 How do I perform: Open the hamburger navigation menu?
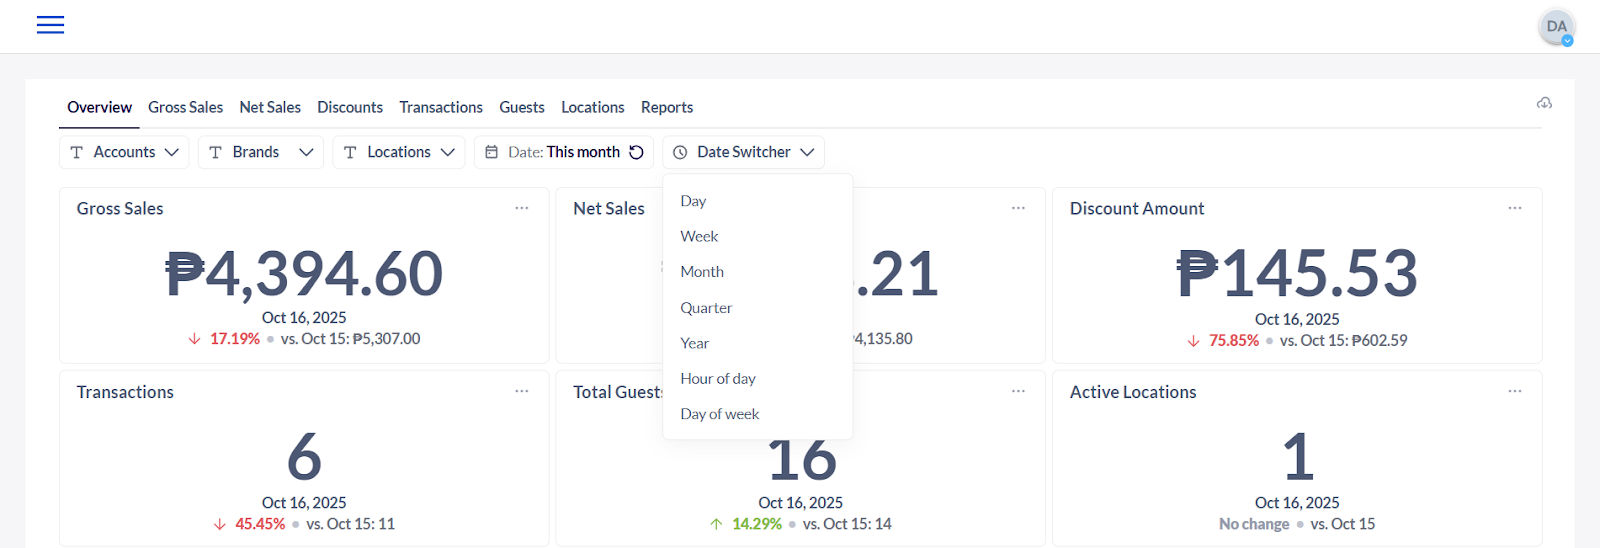[50, 25]
